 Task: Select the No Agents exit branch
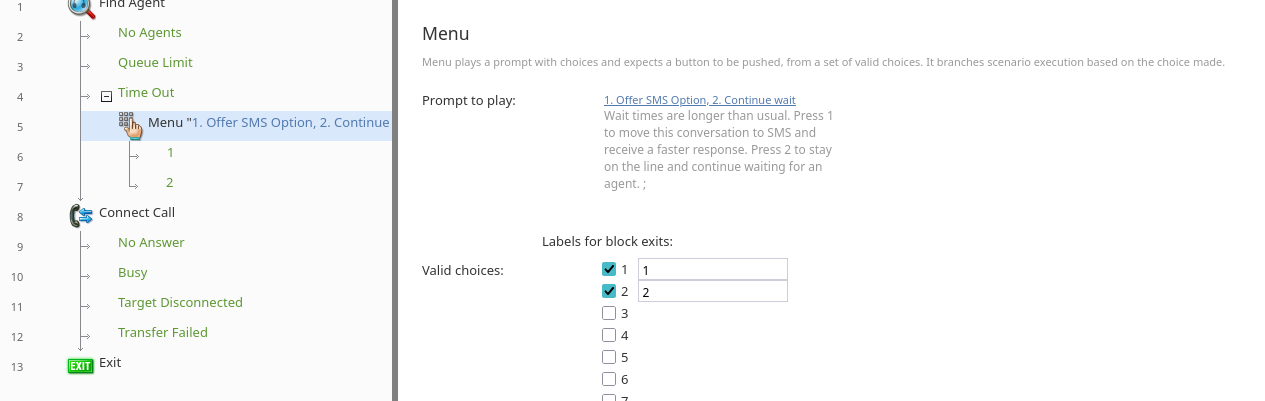pyautogui.click(x=149, y=33)
